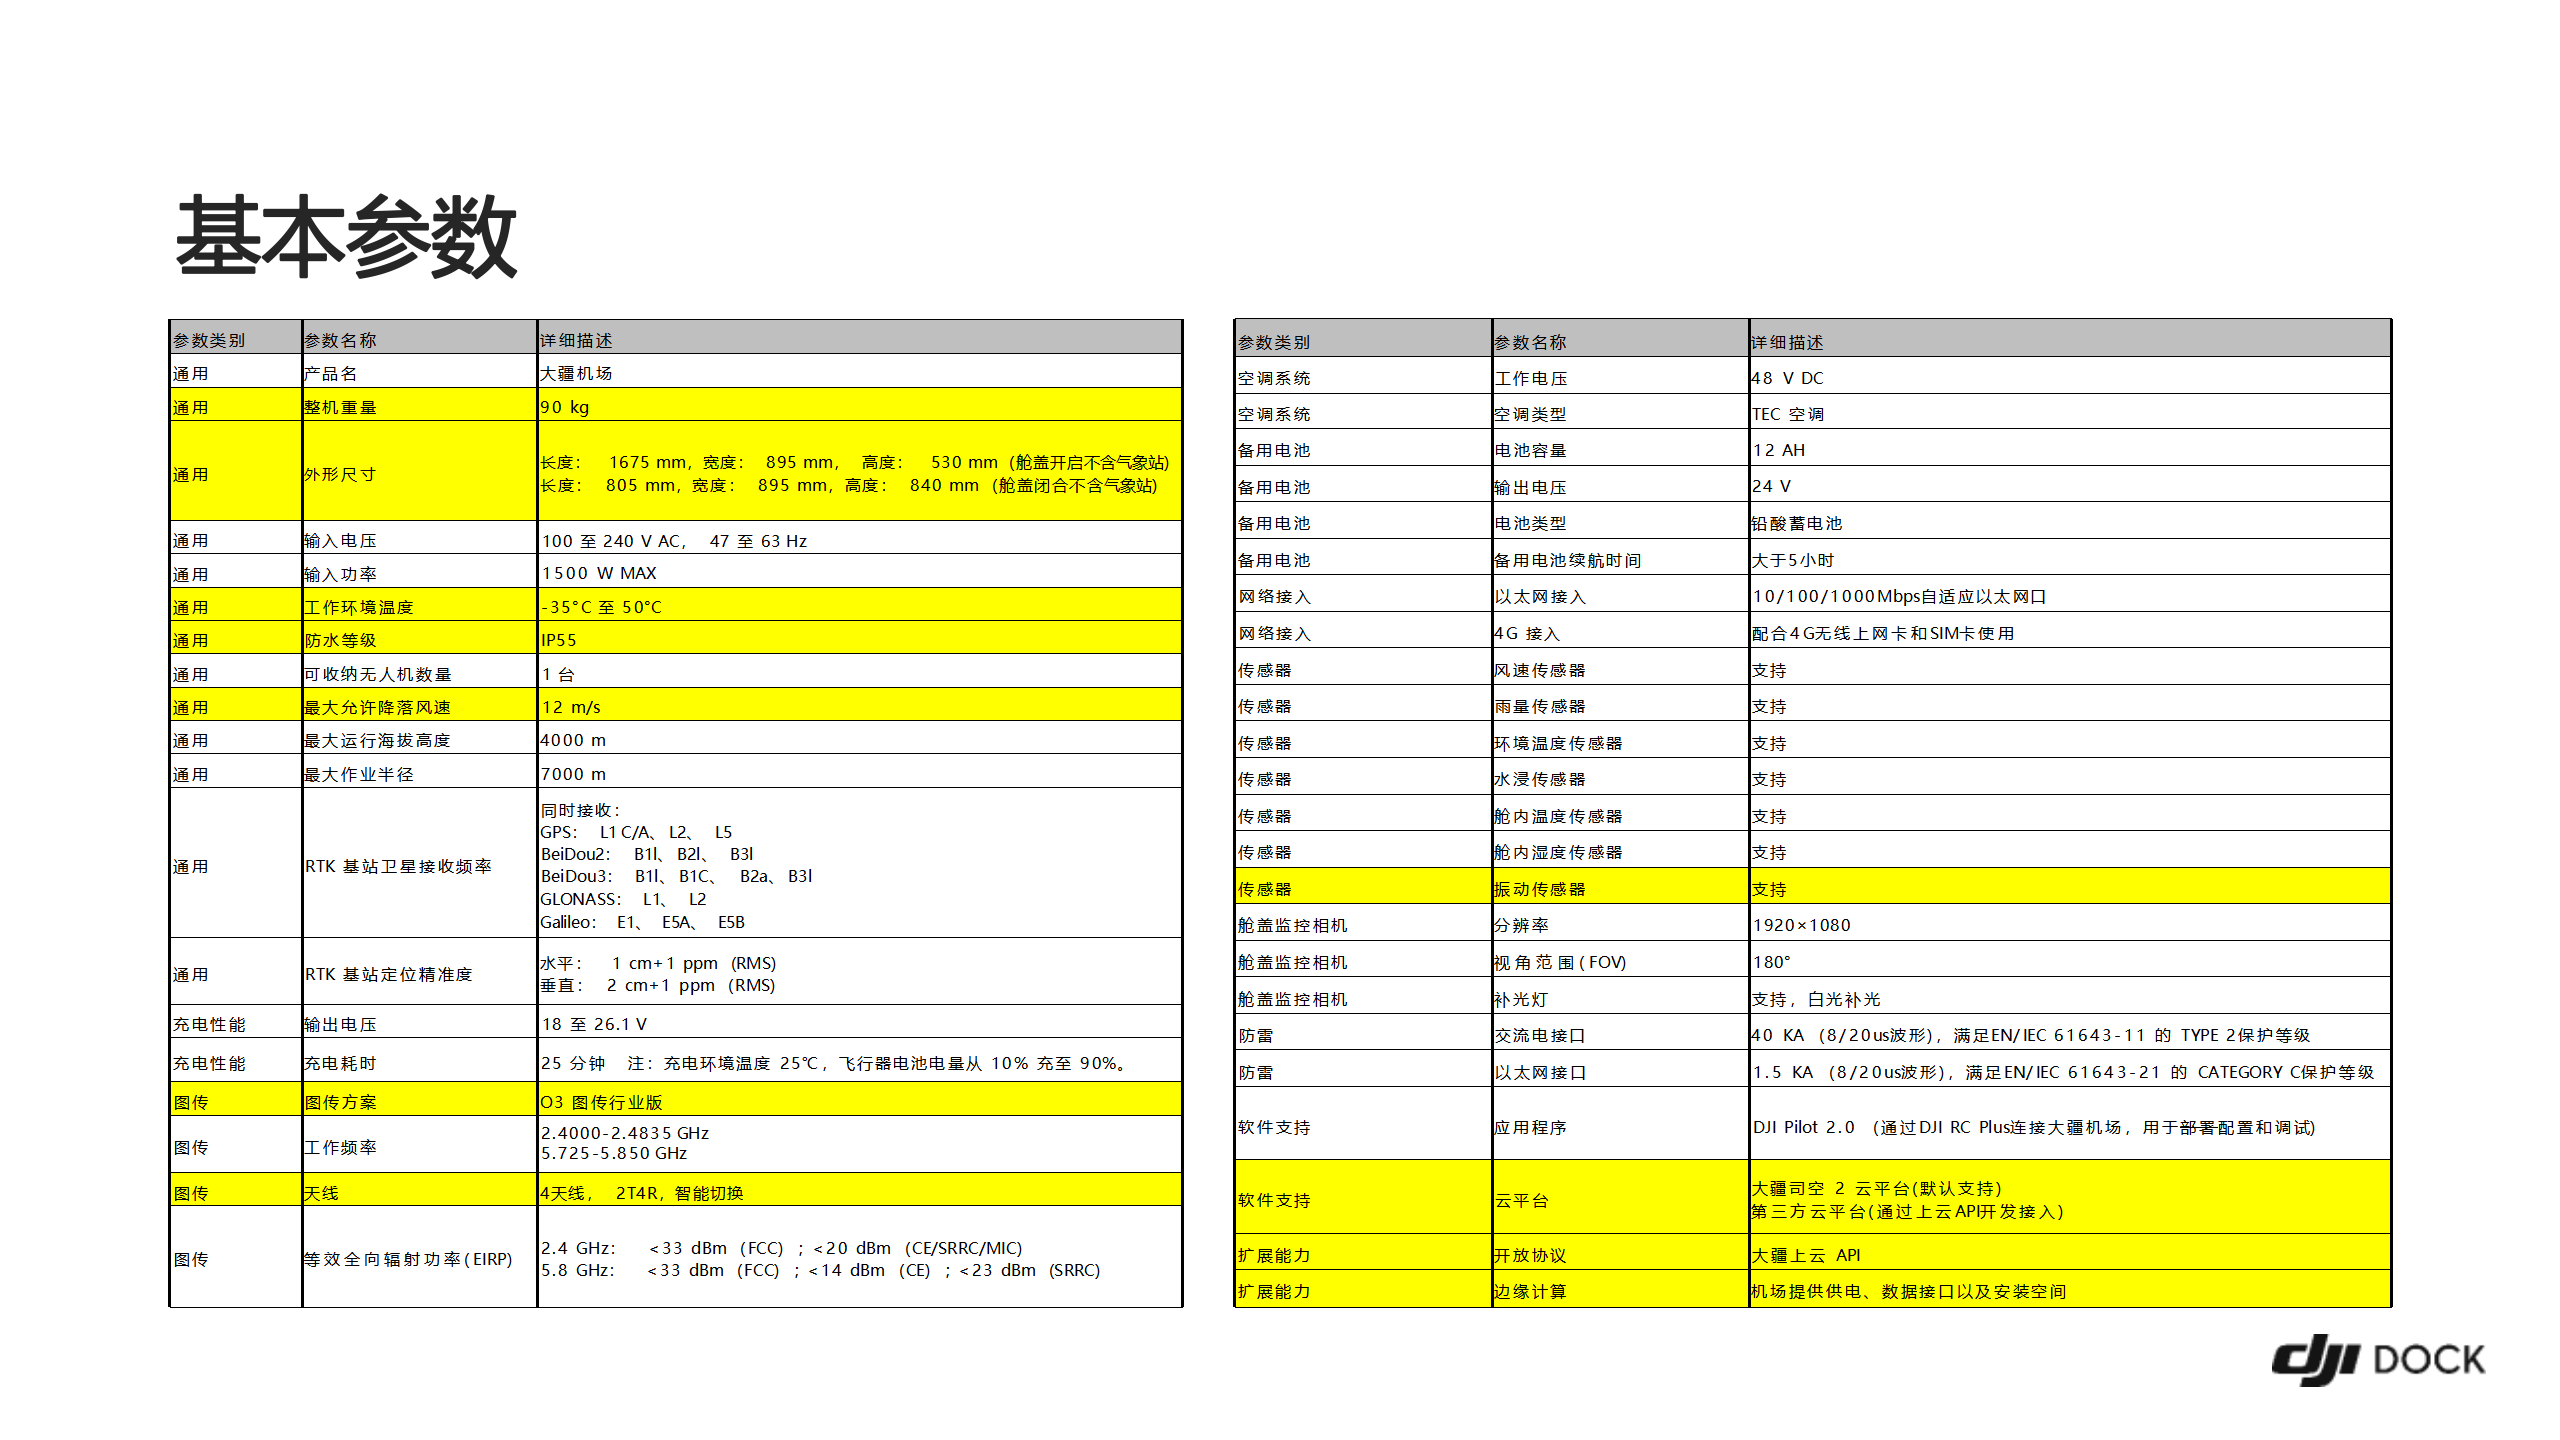This screenshot has height=1440, width=2560.
Task: Click the 18 至 26.1 V output voltage cell
Action: click(x=859, y=1022)
